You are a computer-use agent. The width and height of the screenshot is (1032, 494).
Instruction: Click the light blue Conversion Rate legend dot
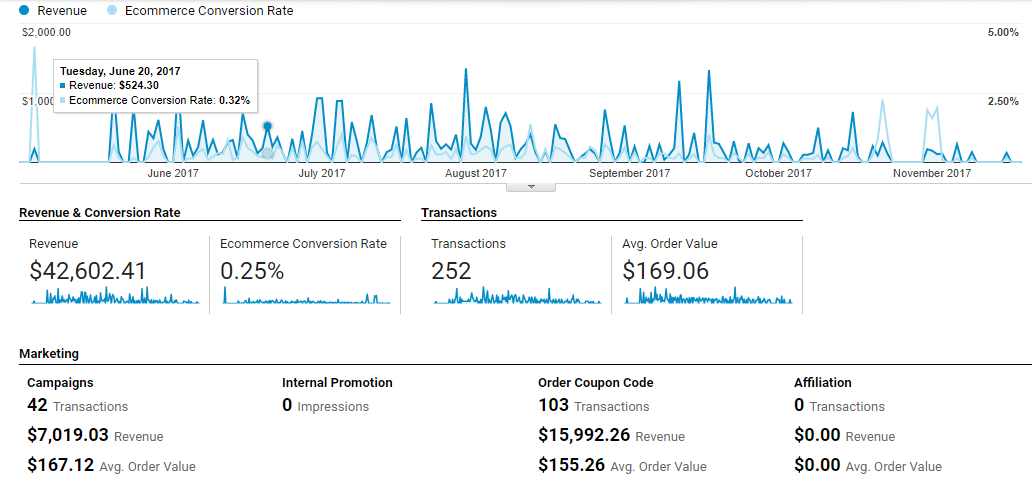pos(111,11)
